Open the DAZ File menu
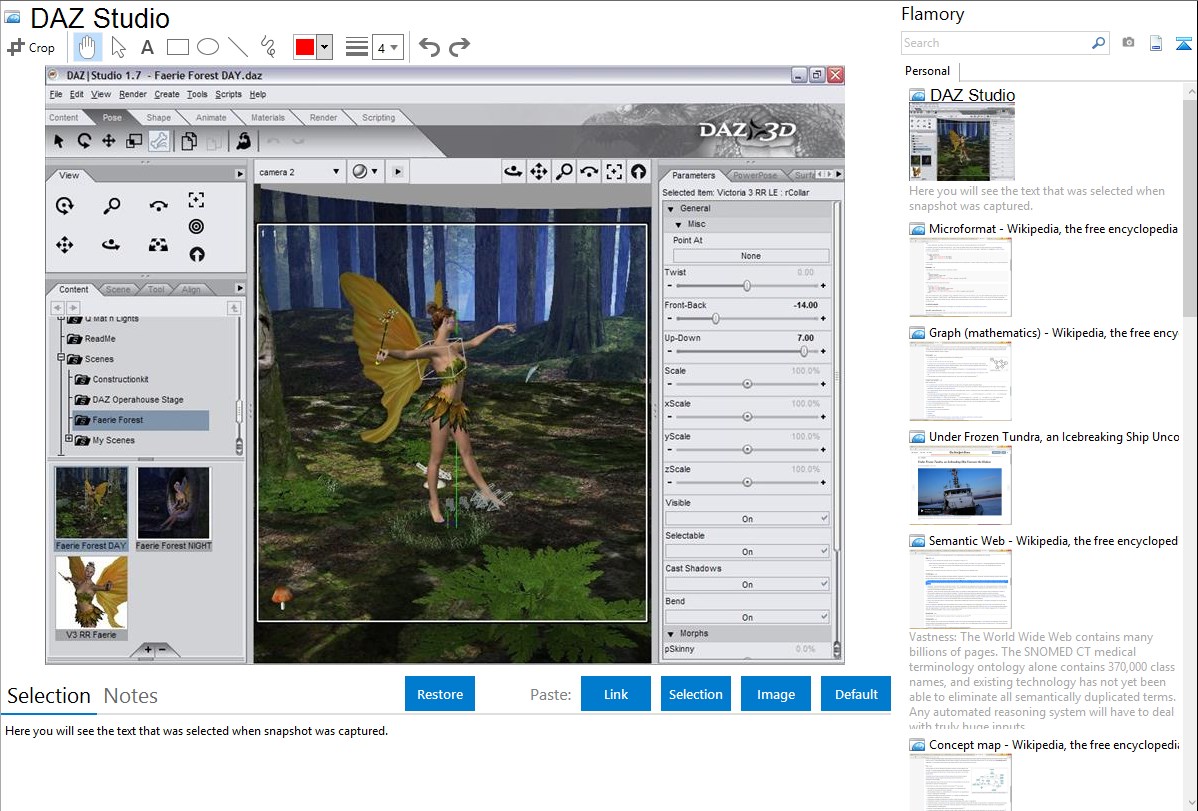Image resolution: width=1198 pixels, height=811 pixels. pyautogui.click(x=56, y=95)
